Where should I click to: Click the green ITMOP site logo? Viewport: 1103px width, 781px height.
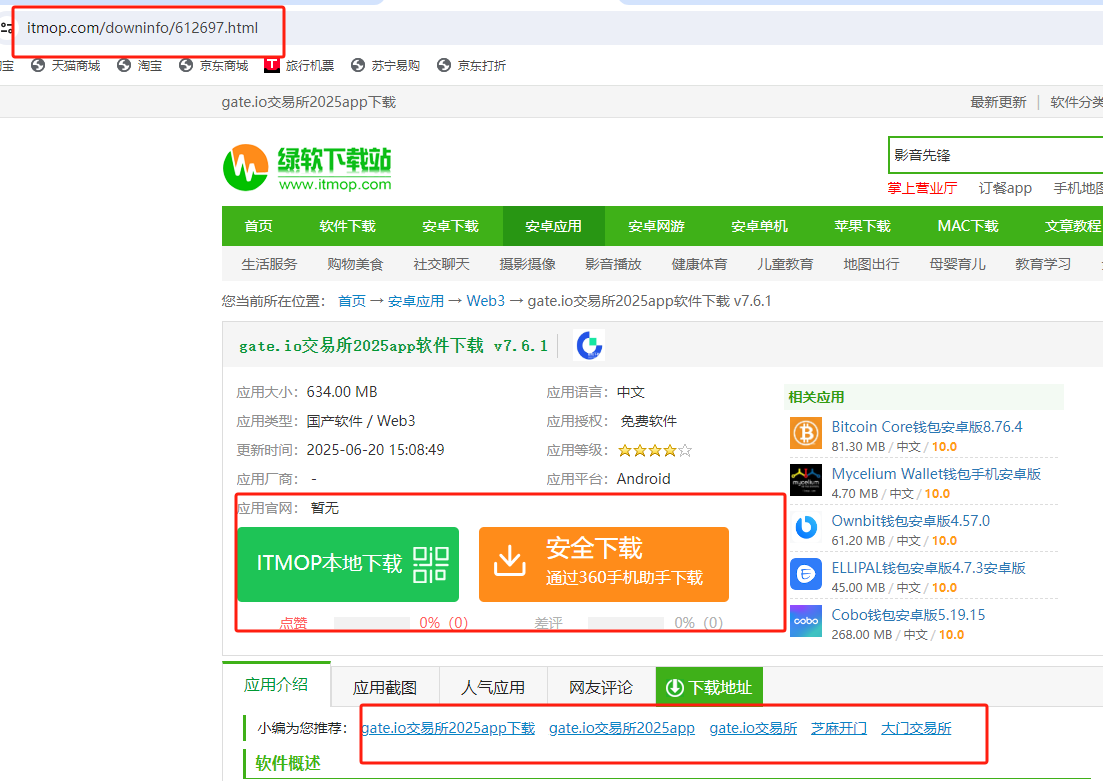307,167
